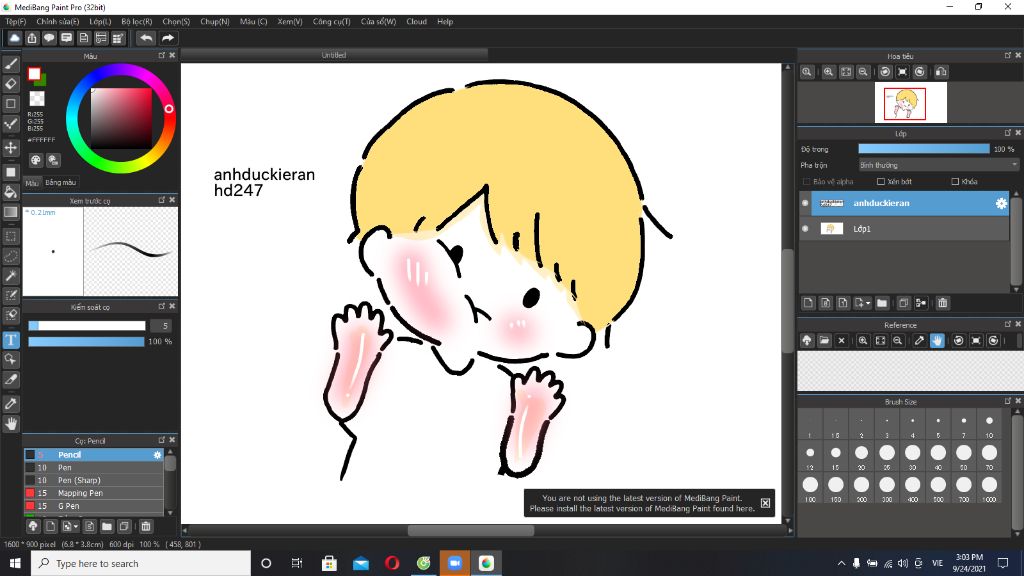Open settings gear for Pencil brush

coord(157,455)
